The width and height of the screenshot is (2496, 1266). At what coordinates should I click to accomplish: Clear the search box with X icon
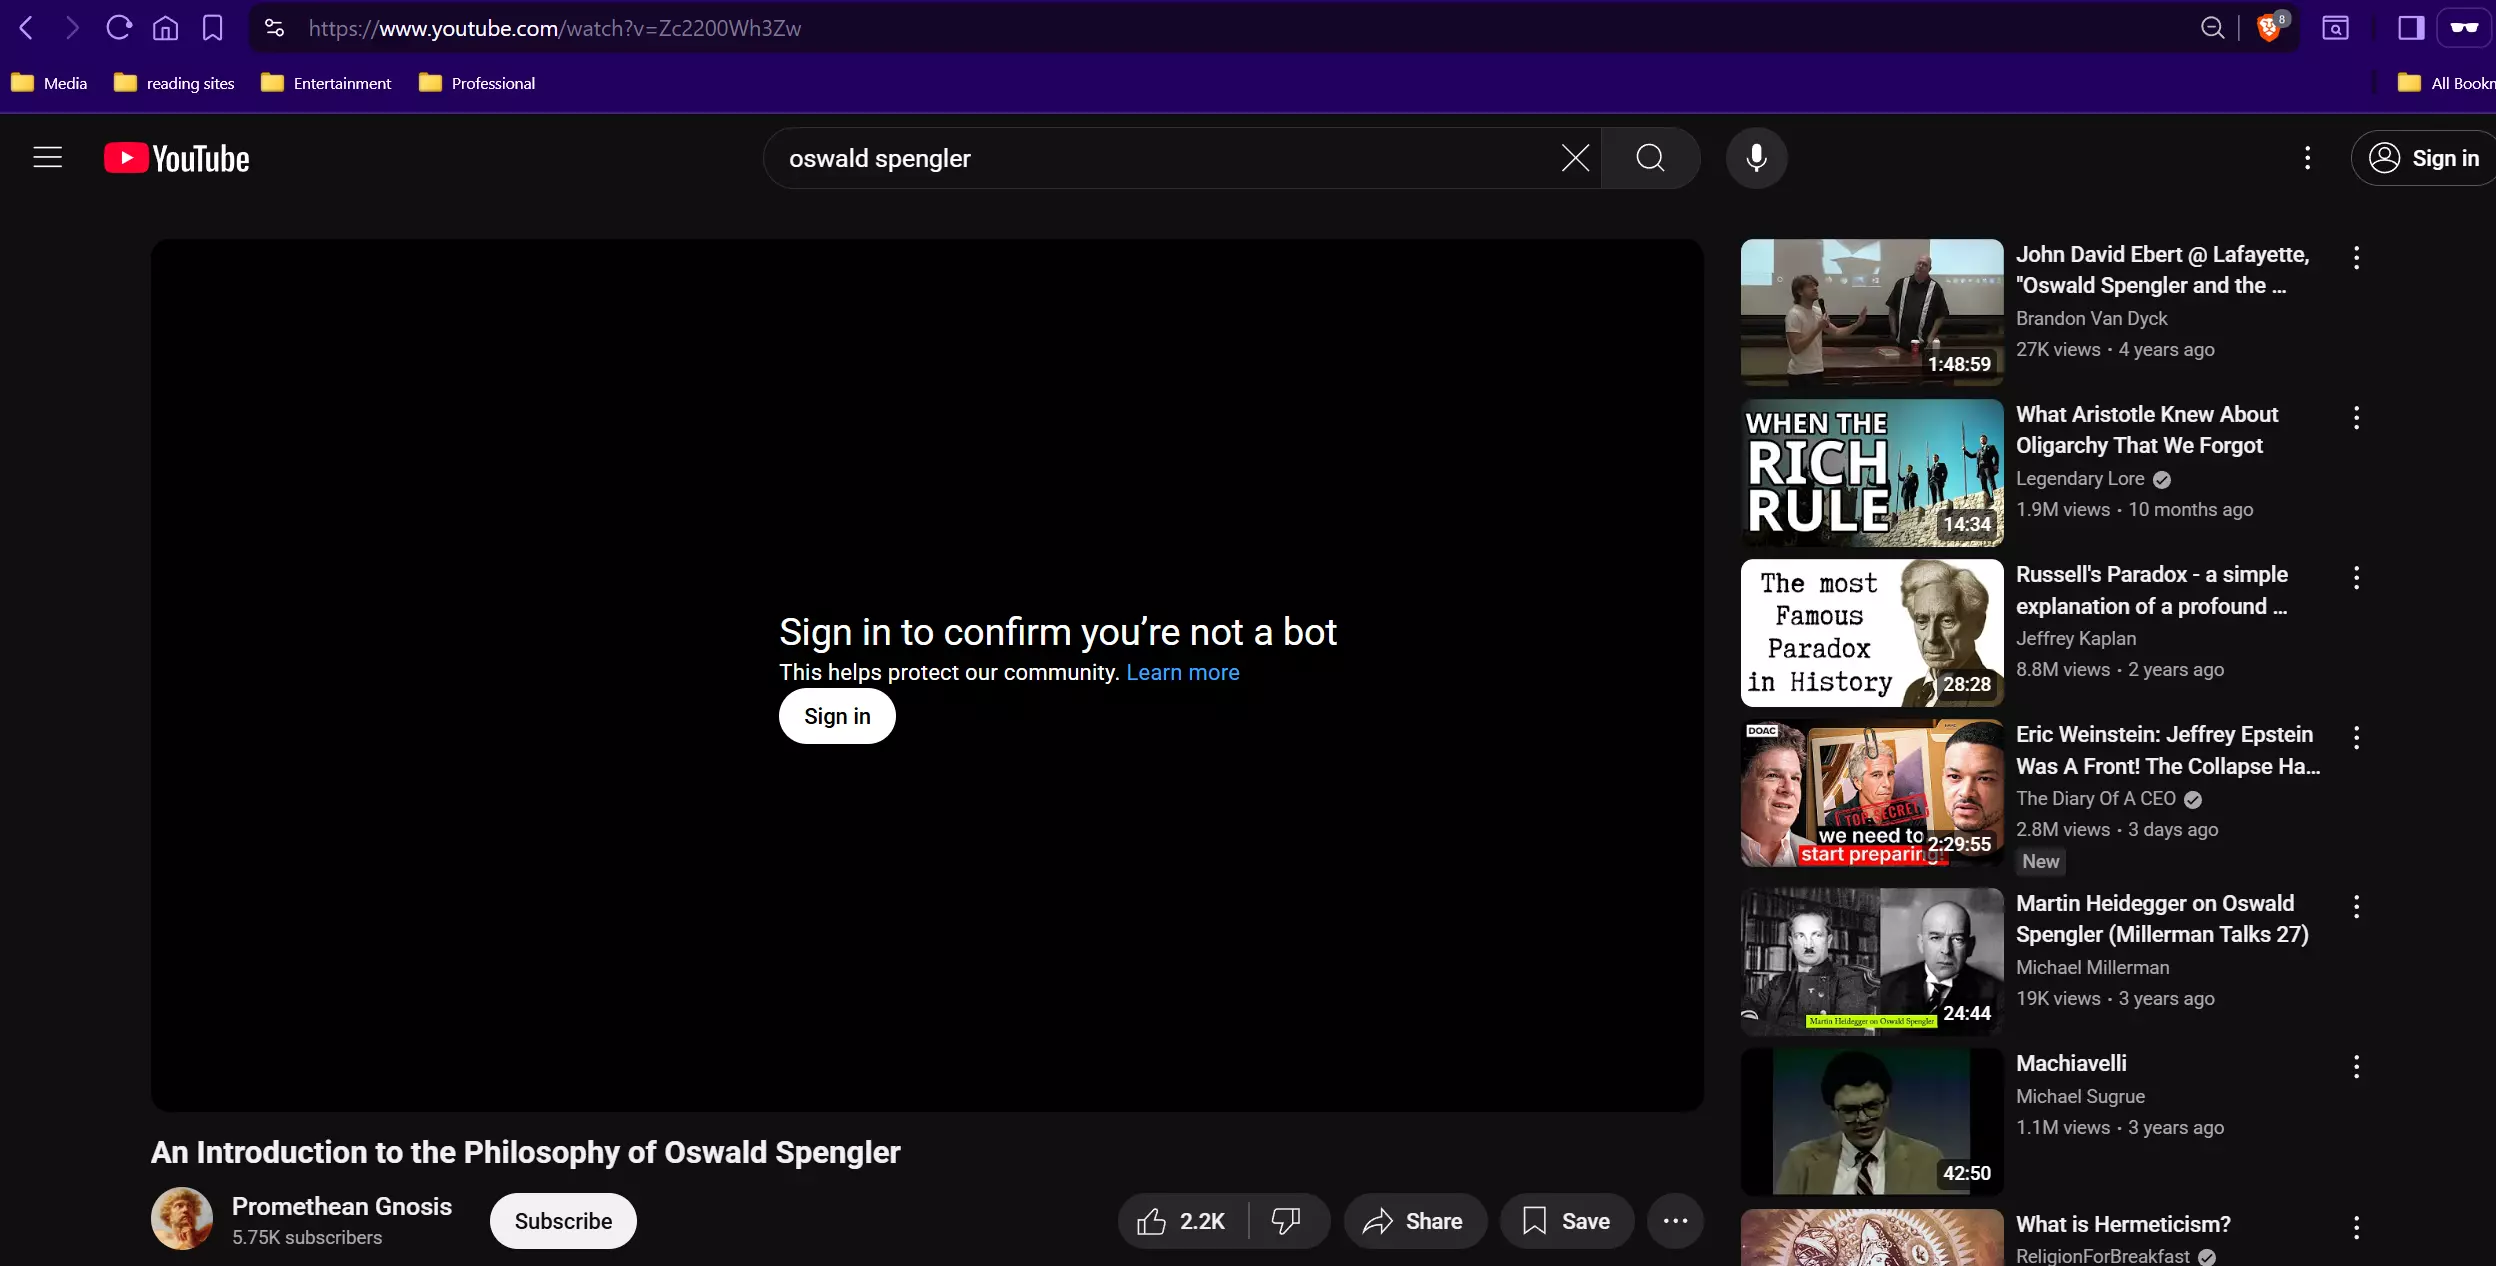1575,158
